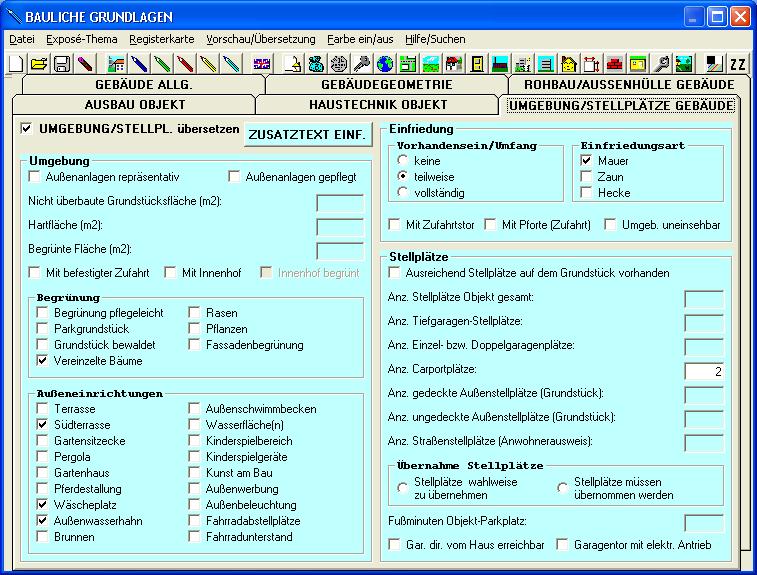The width and height of the screenshot is (757, 575).
Task: Click the Anz. Carportplätze input field
Action: point(704,371)
